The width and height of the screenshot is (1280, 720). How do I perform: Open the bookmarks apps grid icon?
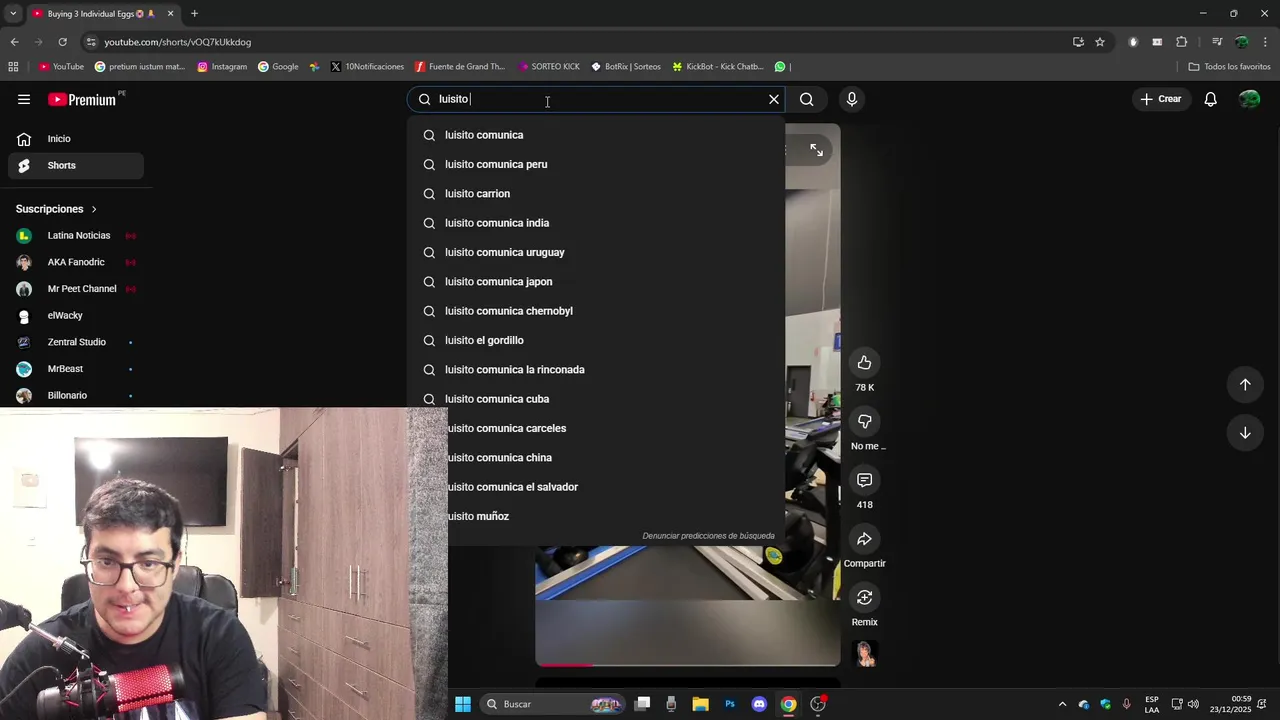[x=13, y=67]
